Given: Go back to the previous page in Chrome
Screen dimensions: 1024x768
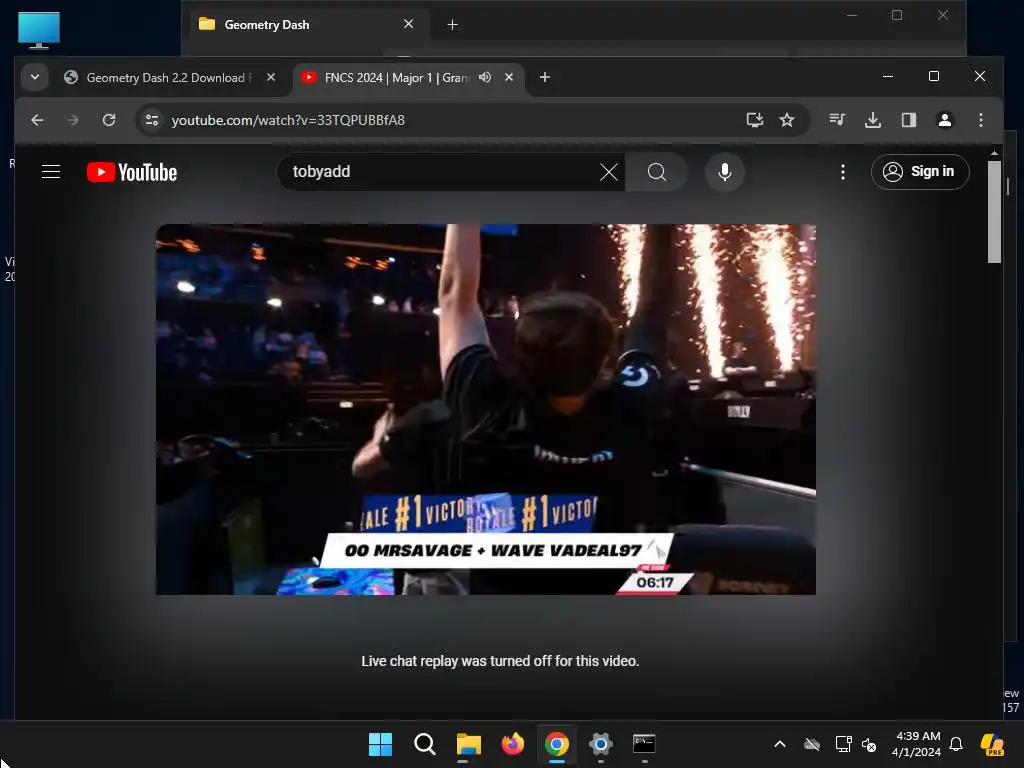Looking at the screenshot, I should coord(37,120).
